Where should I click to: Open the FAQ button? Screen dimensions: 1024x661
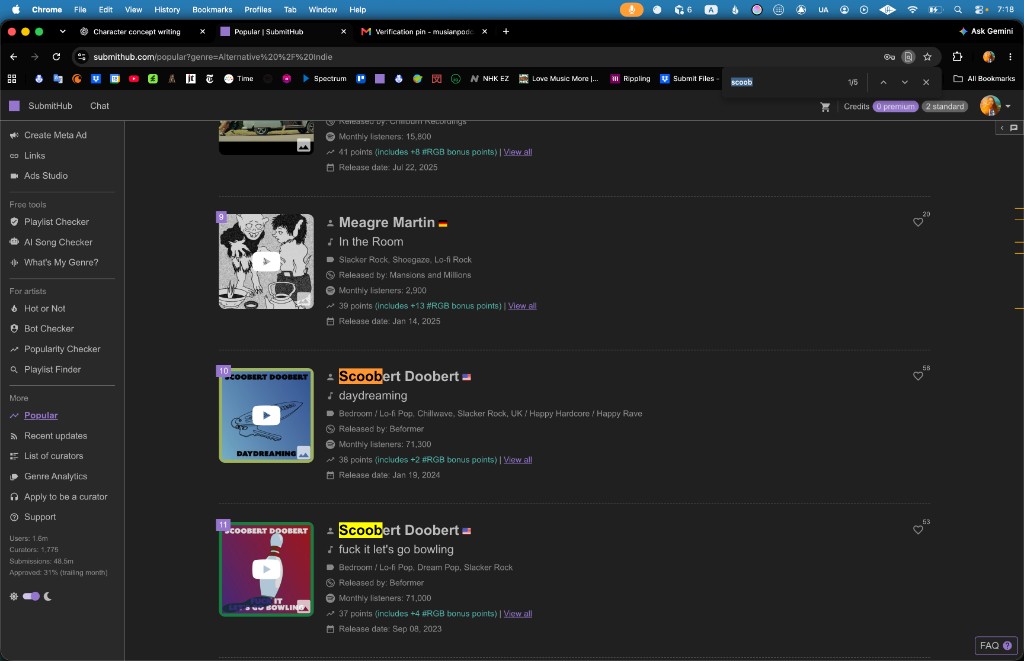pos(995,645)
